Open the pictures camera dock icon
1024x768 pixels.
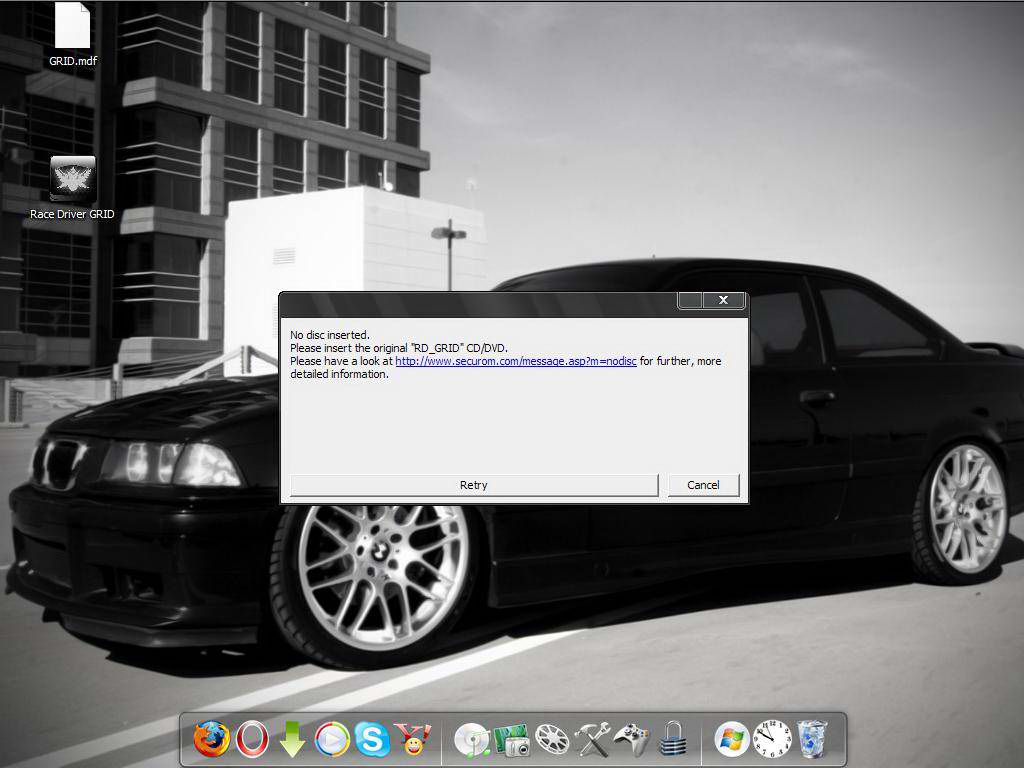[512, 740]
